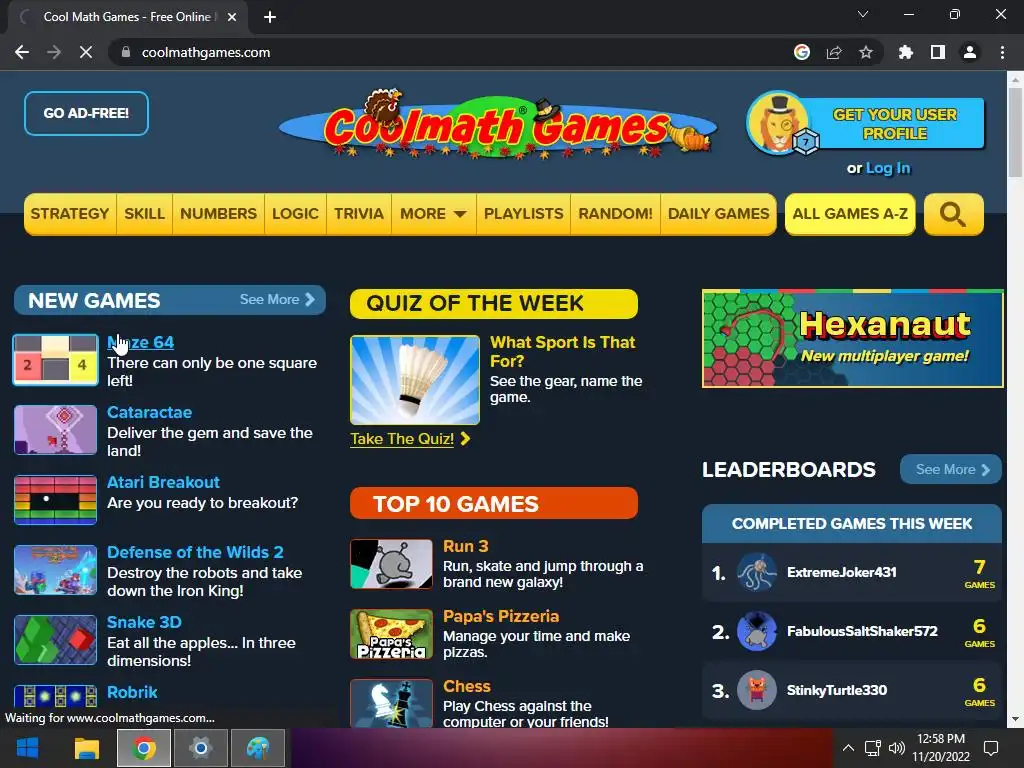Show hidden tray icons chevron
The image size is (1024, 768).
coord(848,748)
